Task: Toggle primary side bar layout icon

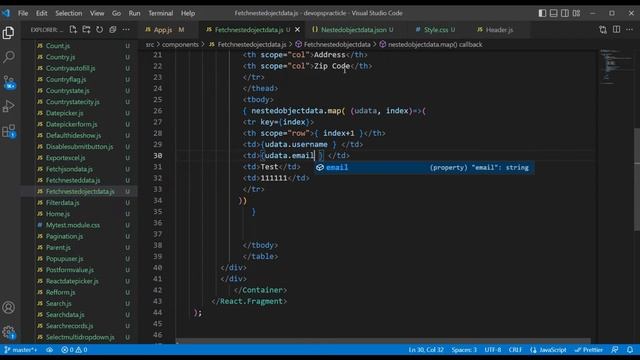Action: pyautogui.click(x=542, y=13)
